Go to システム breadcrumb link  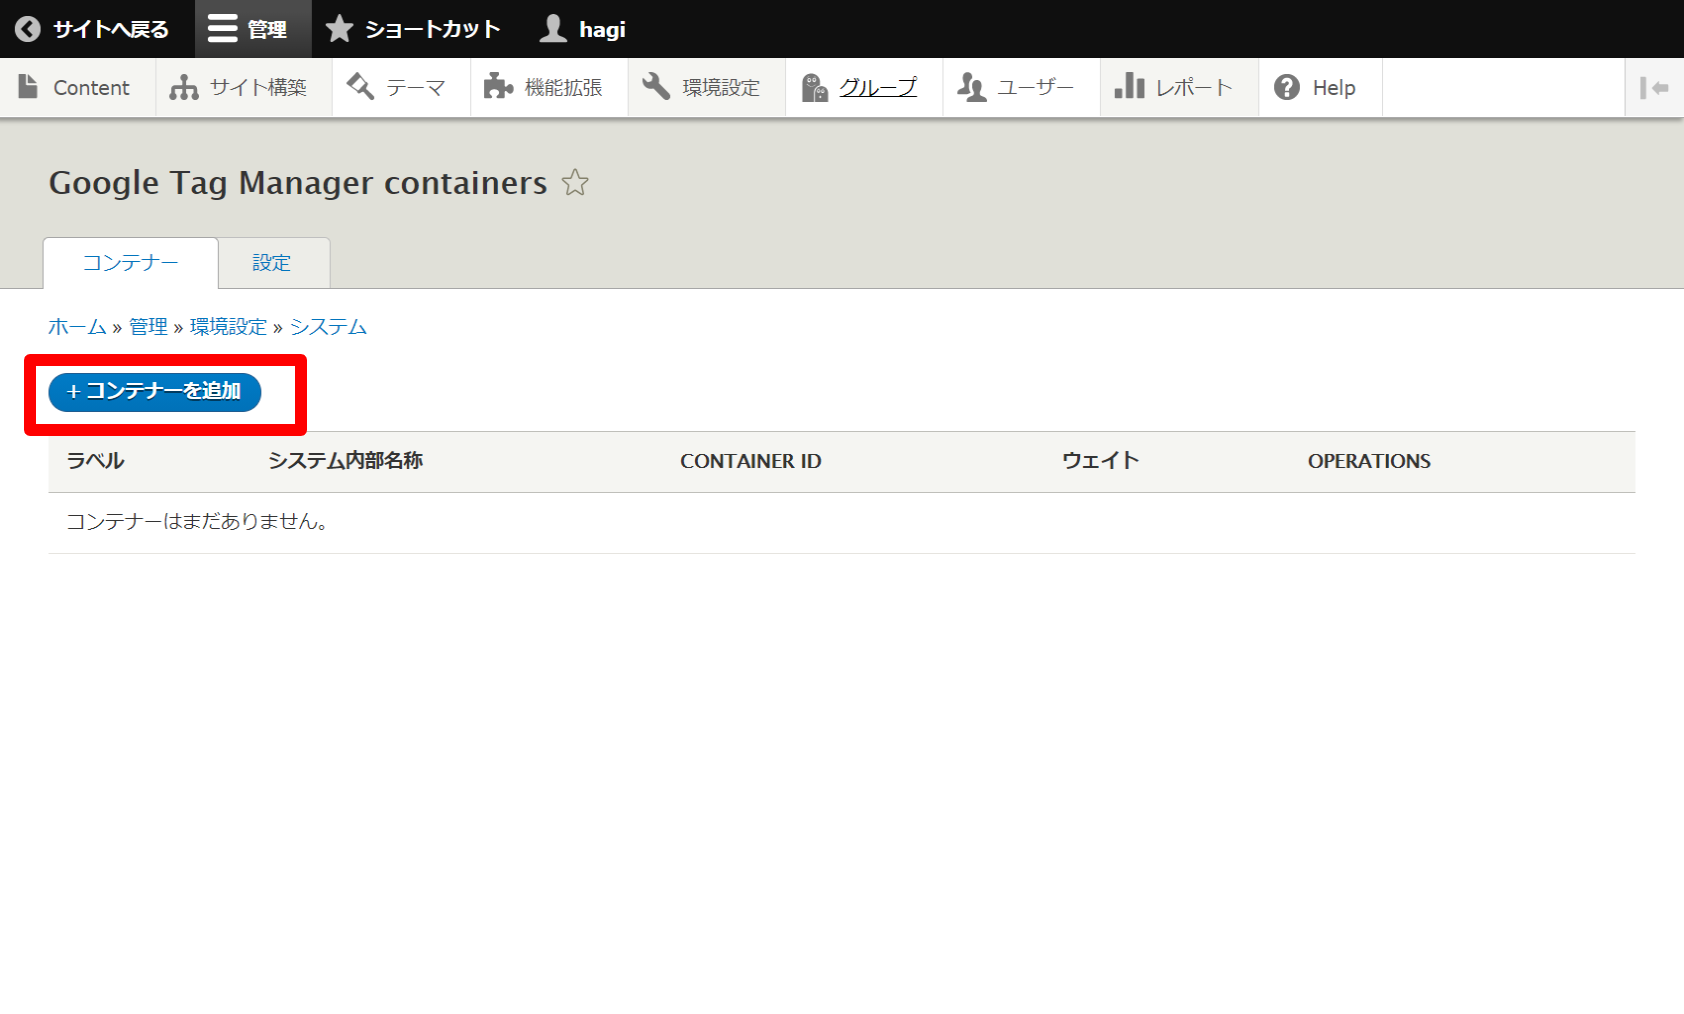(x=328, y=327)
